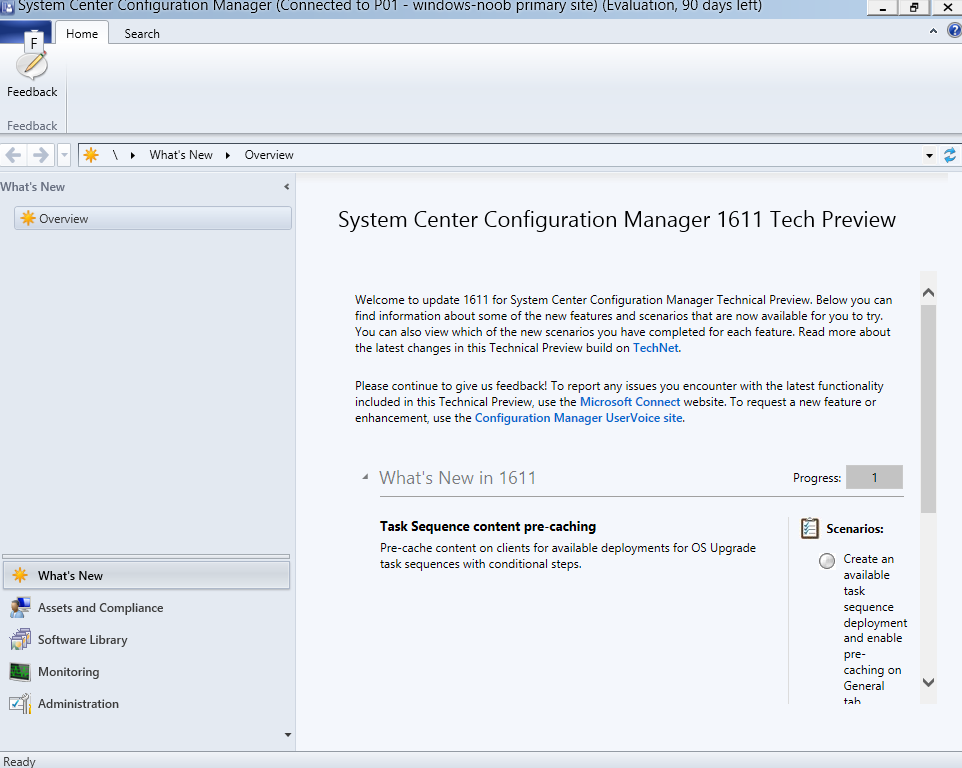Image resolution: width=962 pixels, height=768 pixels.
Task: Click the Monitoring screen icon
Action: tap(20, 672)
